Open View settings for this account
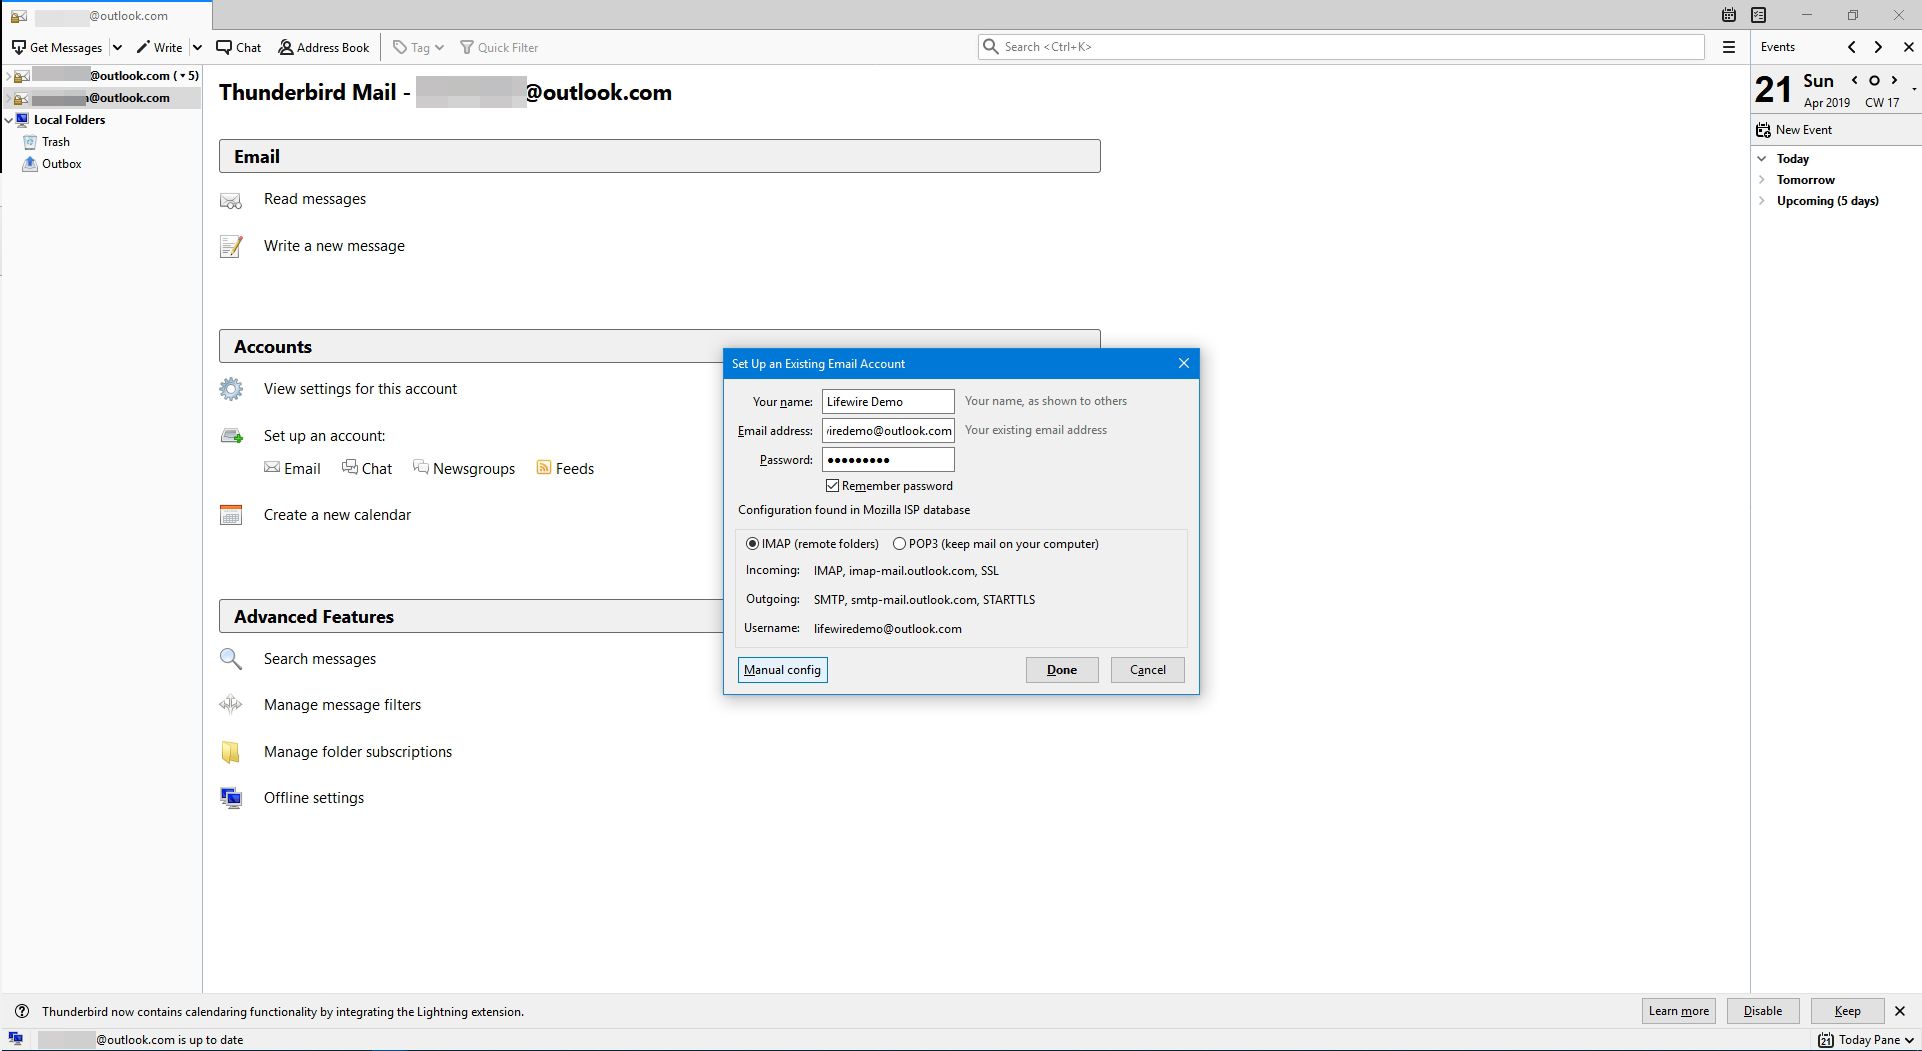1922x1051 pixels. (360, 389)
